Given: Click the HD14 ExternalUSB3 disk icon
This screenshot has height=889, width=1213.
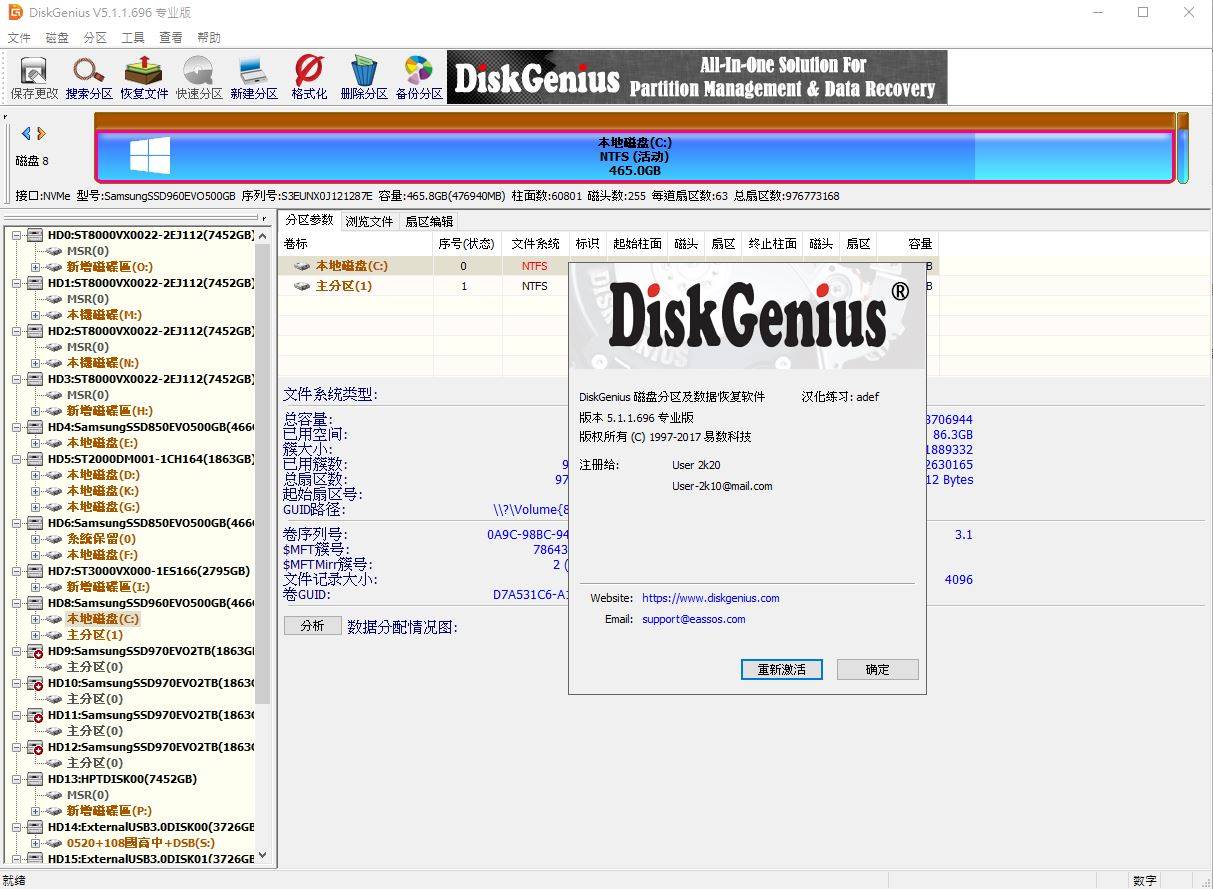Looking at the screenshot, I should pyautogui.click(x=35, y=827).
